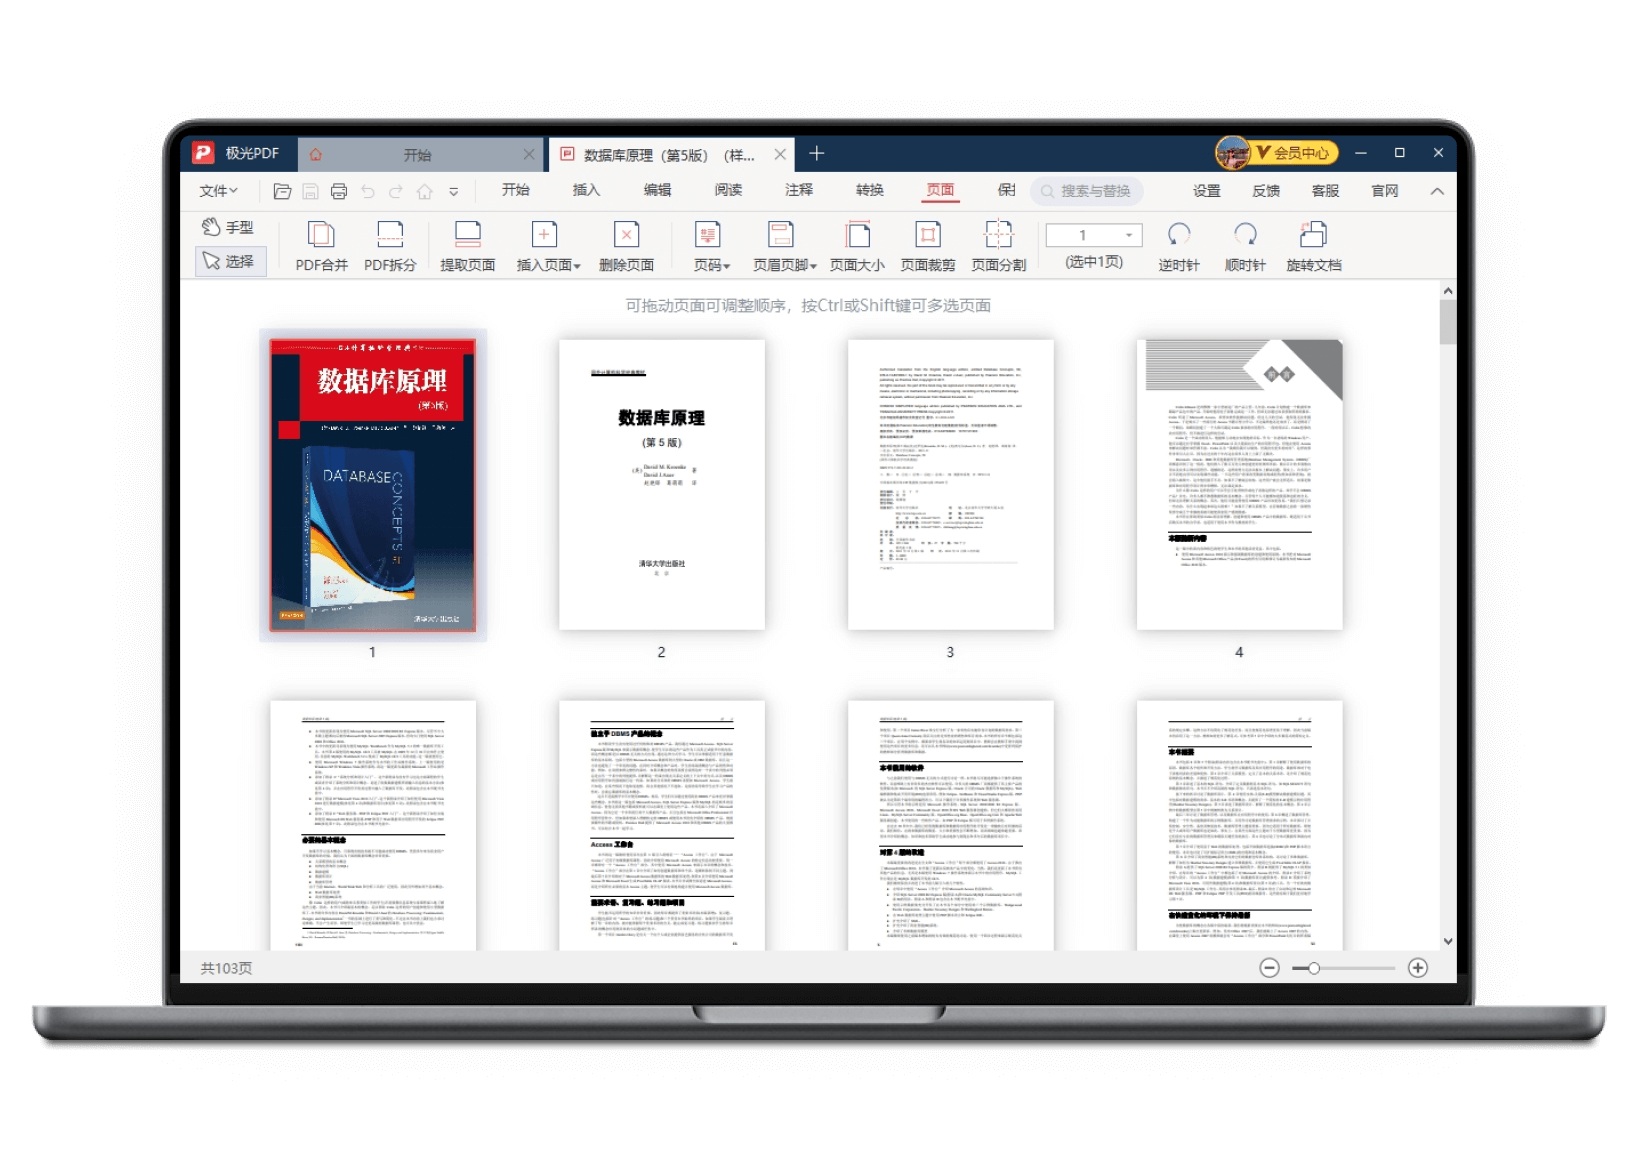Click the PDF拆分 split icon

pyautogui.click(x=390, y=235)
